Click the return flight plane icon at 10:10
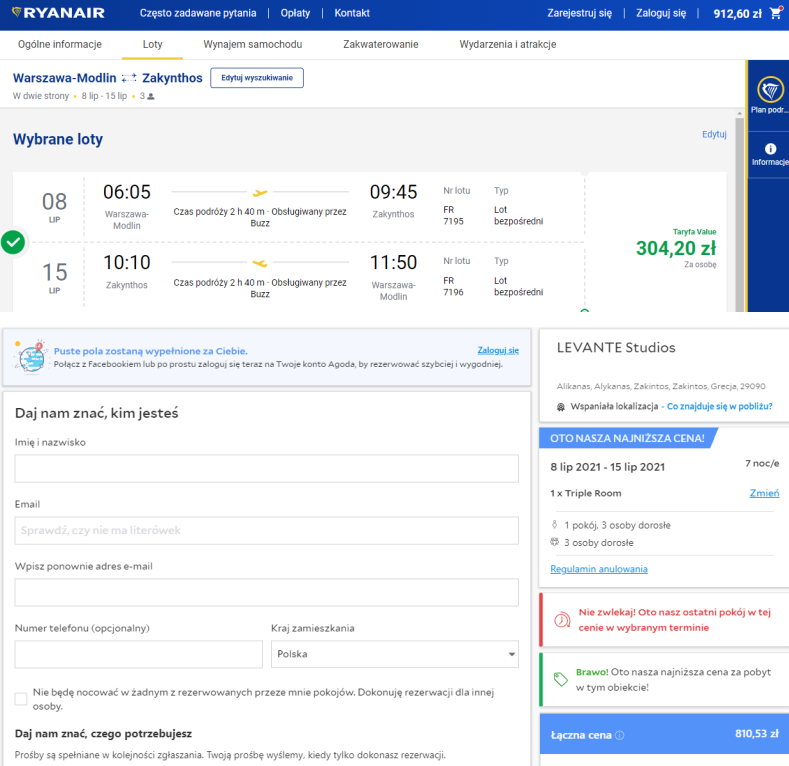The width and height of the screenshot is (789, 766). (260, 263)
